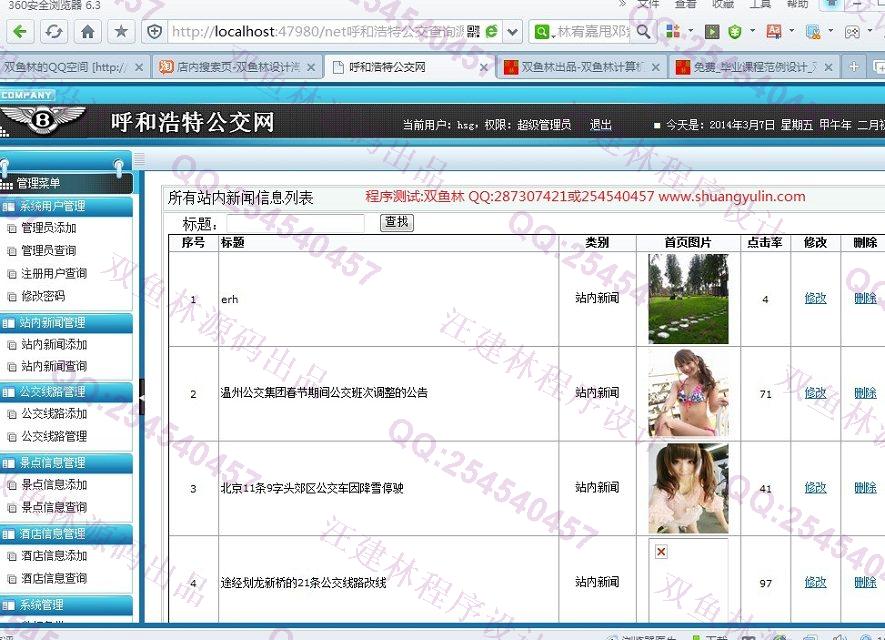Click the 查找 search button
This screenshot has height=640, width=885.
(x=397, y=222)
